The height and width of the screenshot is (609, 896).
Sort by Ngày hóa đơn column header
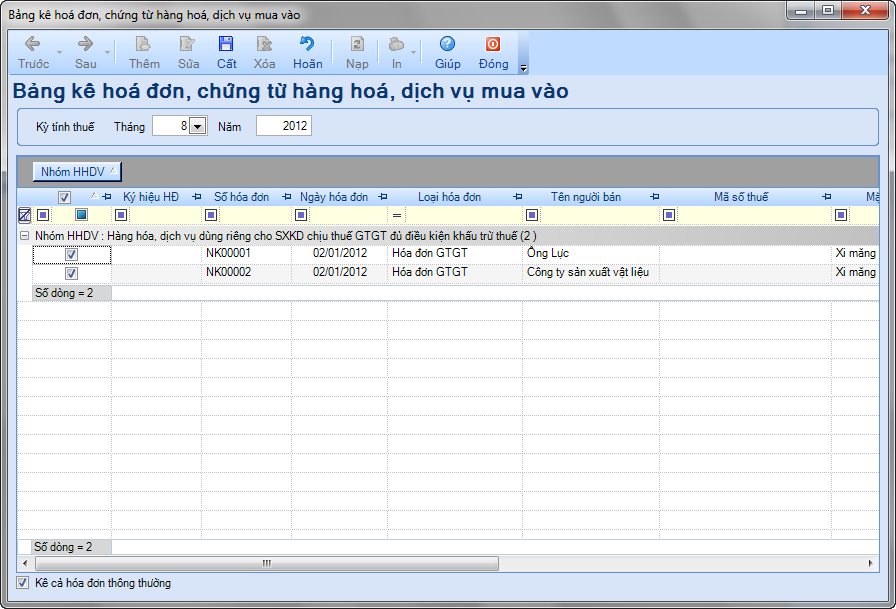[334, 197]
